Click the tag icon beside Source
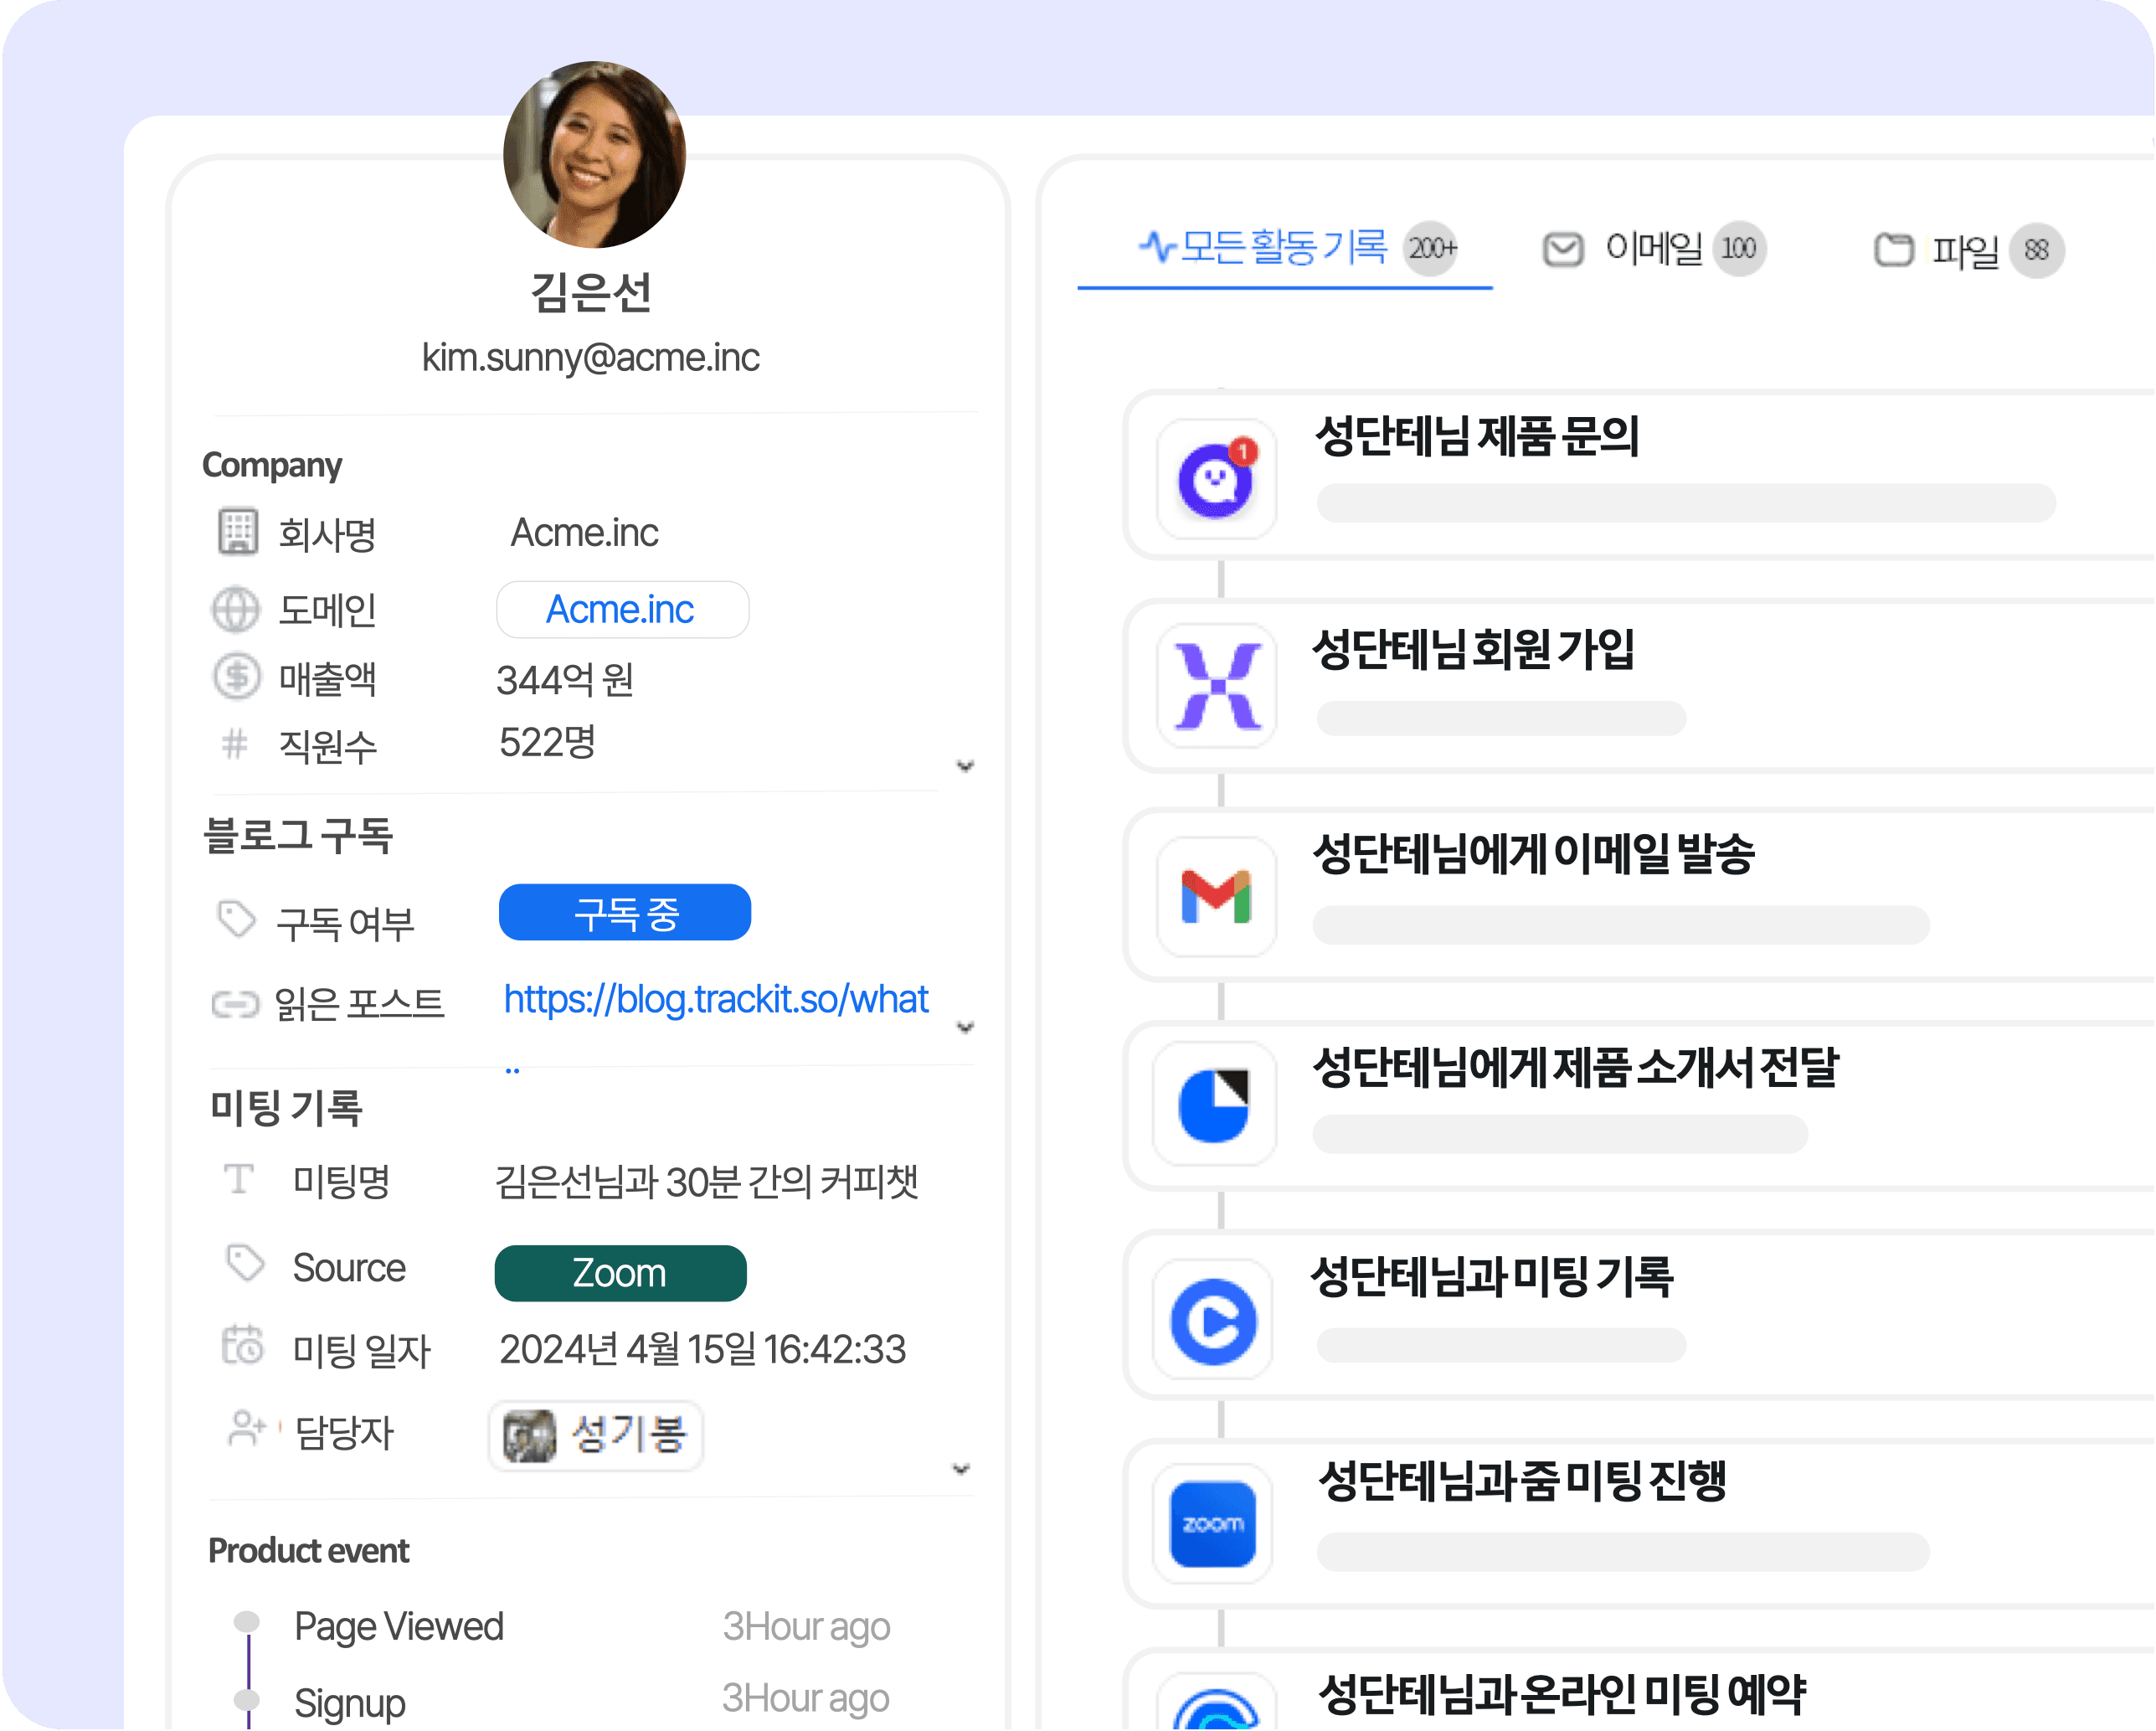 pos(245,1262)
